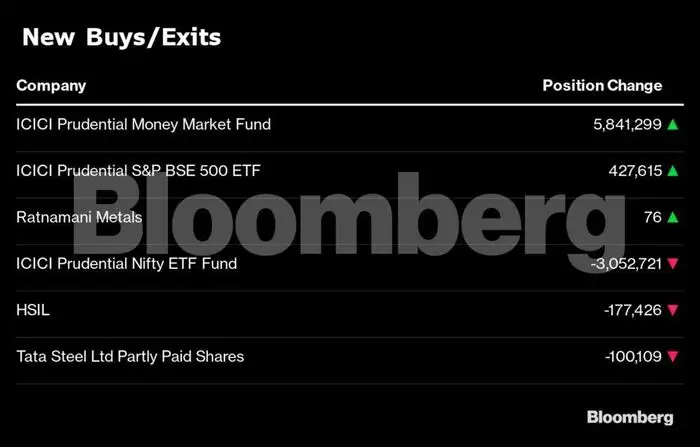The height and width of the screenshot is (447, 700).
Task: Click the red down arrow in HSIL row
Action: (673, 310)
